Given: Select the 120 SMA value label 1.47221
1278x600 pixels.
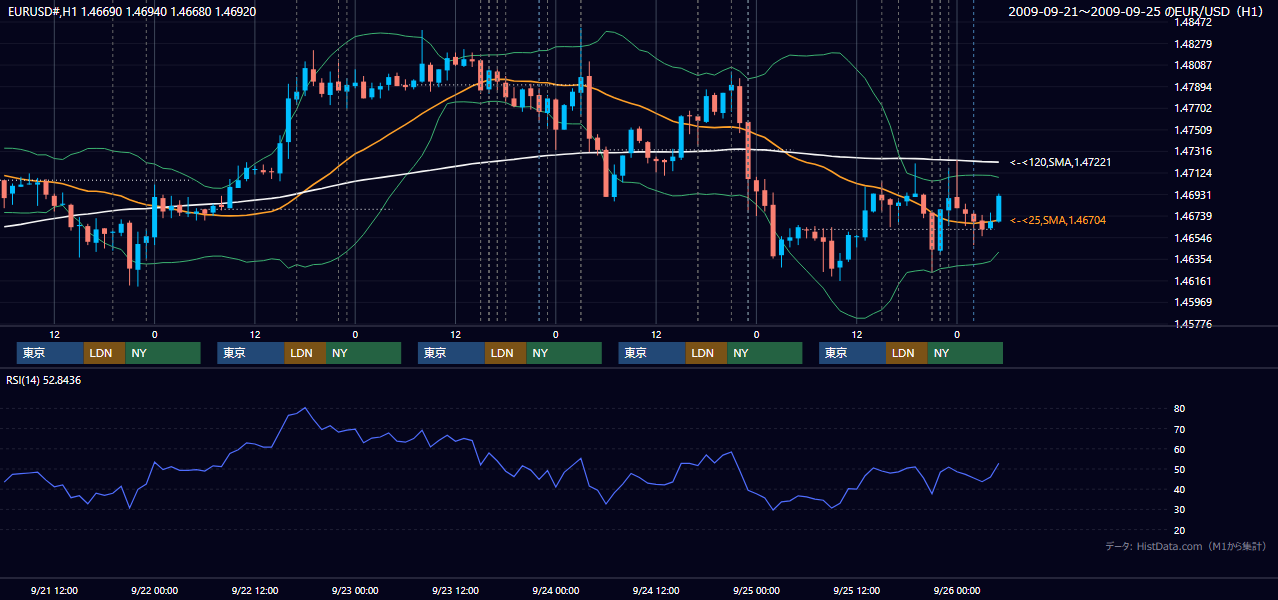Looking at the screenshot, I should click(1061, 162).
